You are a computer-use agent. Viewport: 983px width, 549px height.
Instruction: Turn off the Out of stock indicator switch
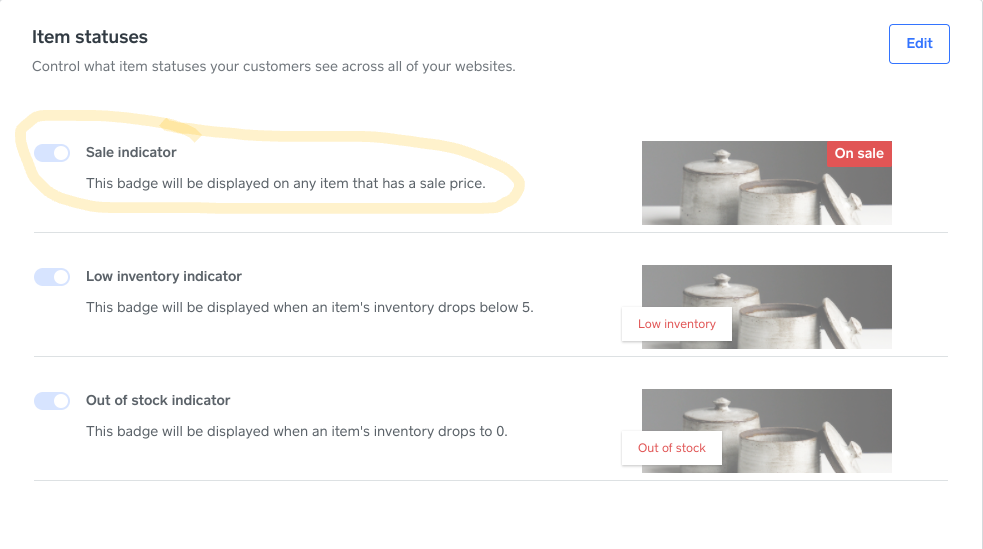(52, 401)
